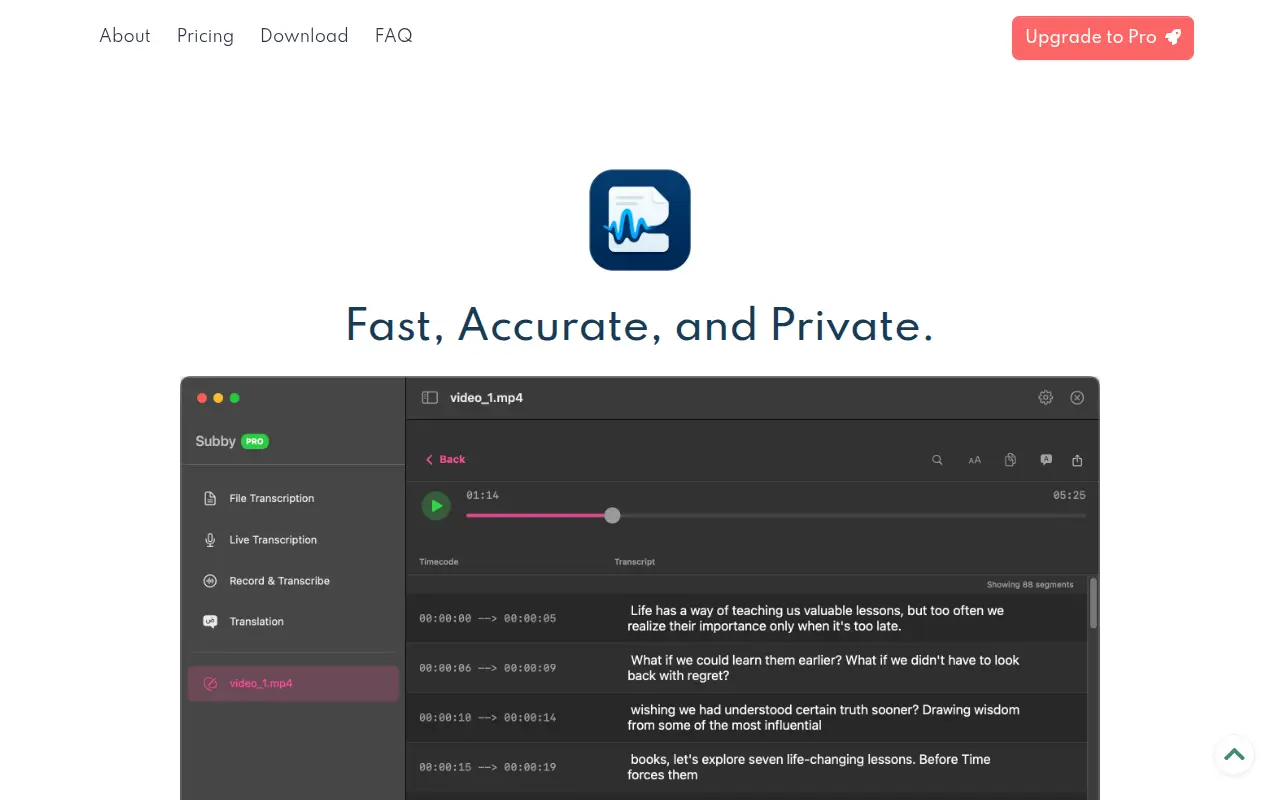Open the Pricing menu item

pyautogui.click(x=205, y=36)
